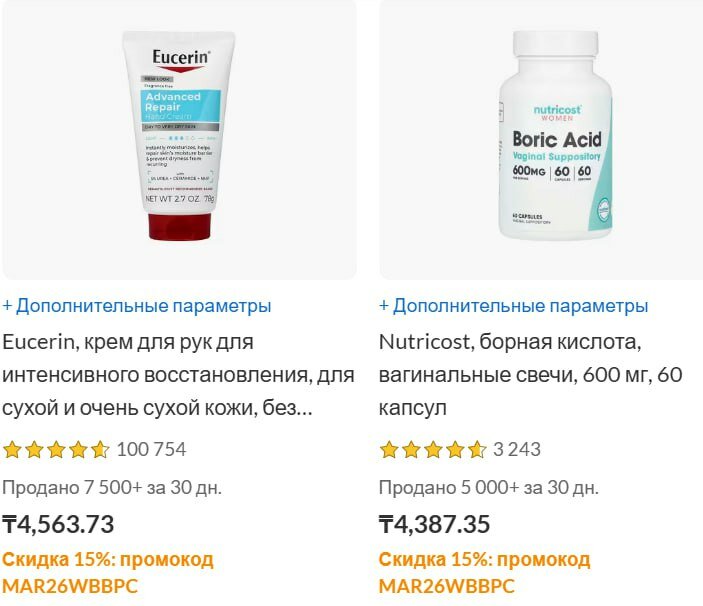The width and height of the screenshot is (703, 606).
Task: Select the Eucerin MAR26WBBPC promo discount text
Action: coord(108,573)
